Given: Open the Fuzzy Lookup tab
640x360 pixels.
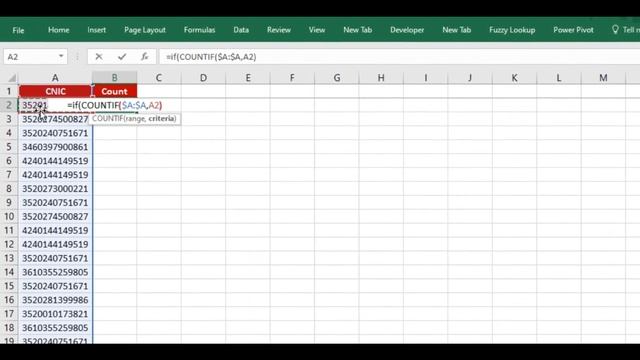Looking at the screenshot, I should [512, 30].
